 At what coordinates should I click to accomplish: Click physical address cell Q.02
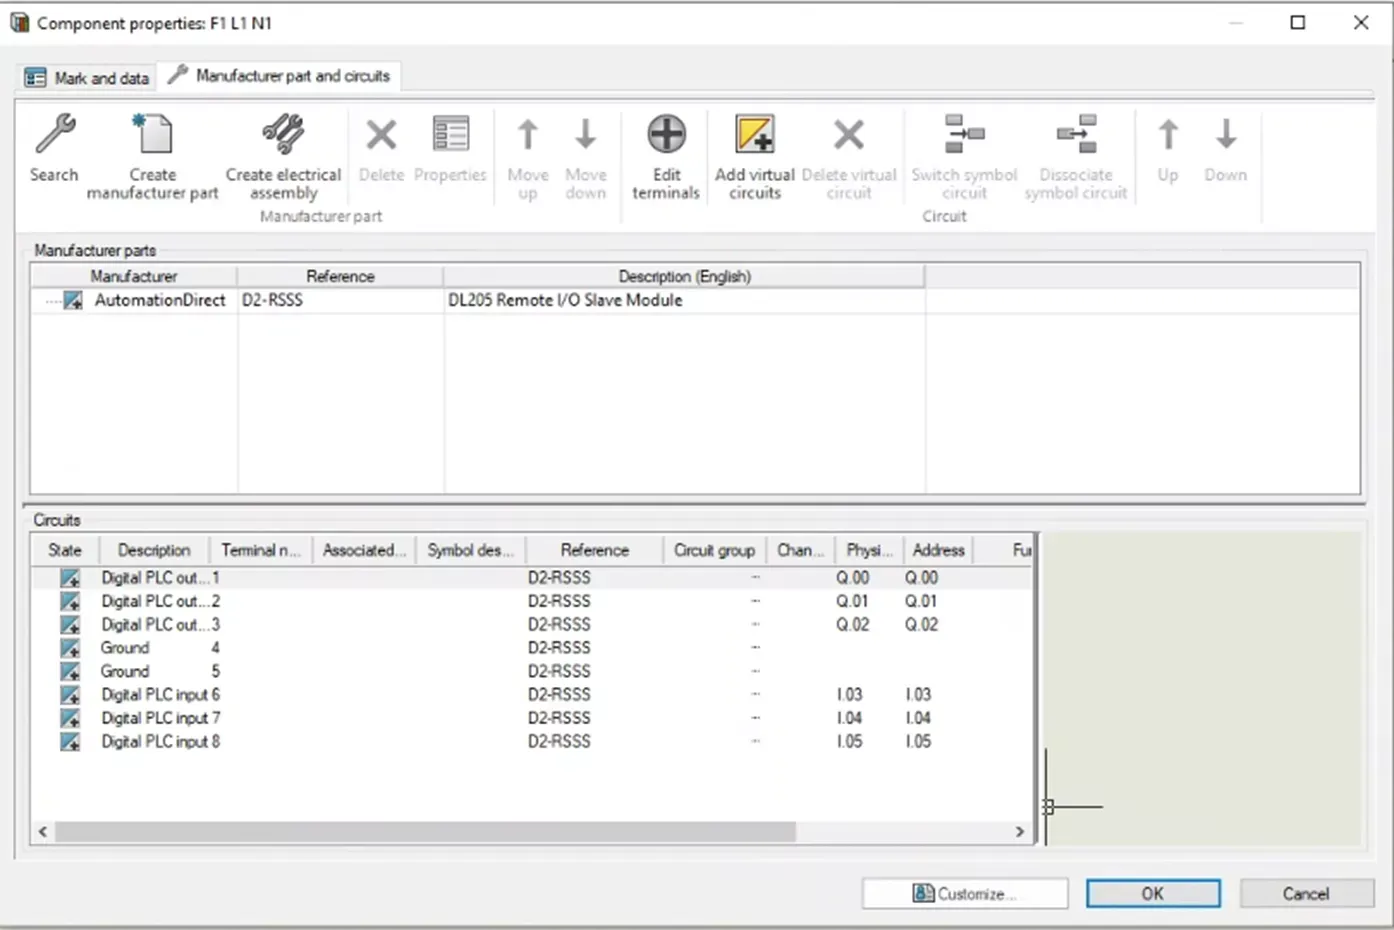tap(853, 625)
